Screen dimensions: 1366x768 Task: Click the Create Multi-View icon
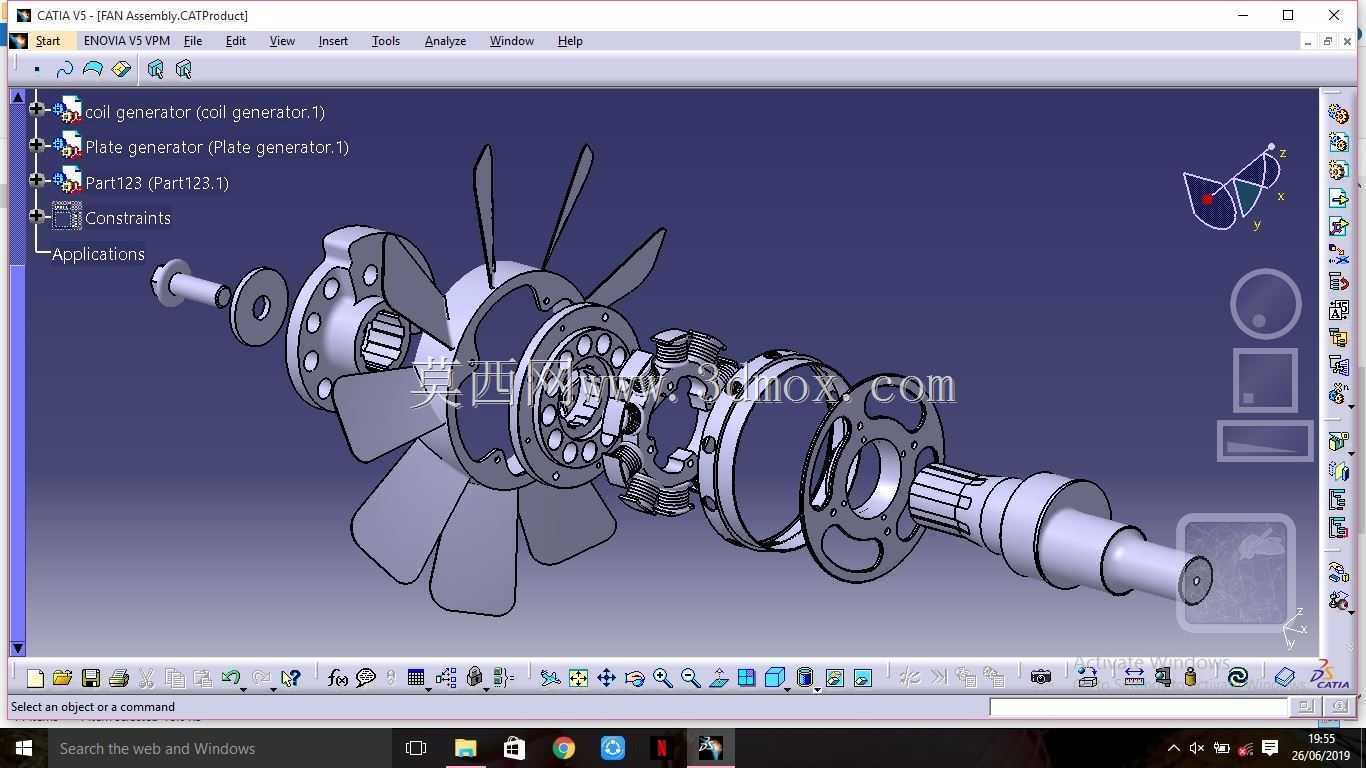(x=746, y=678)
